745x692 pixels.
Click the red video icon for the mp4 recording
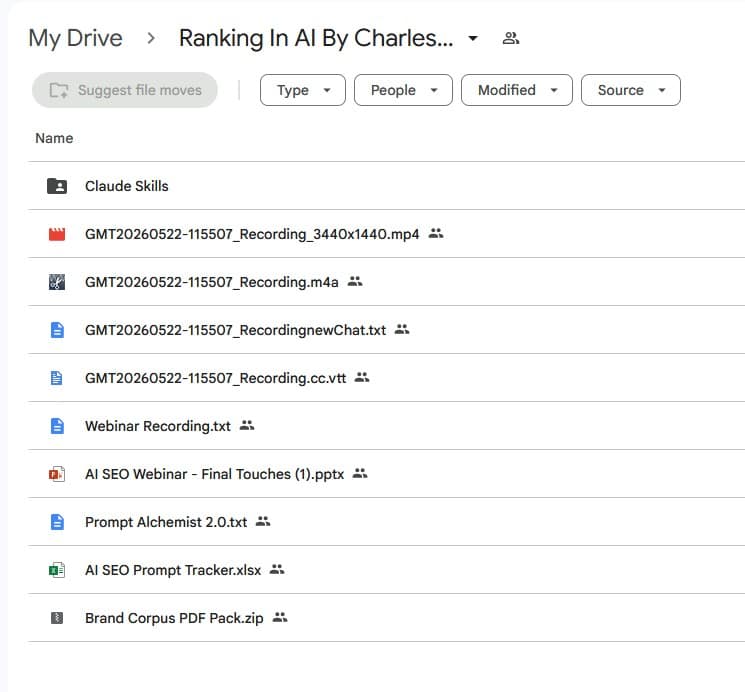[57, 234]
